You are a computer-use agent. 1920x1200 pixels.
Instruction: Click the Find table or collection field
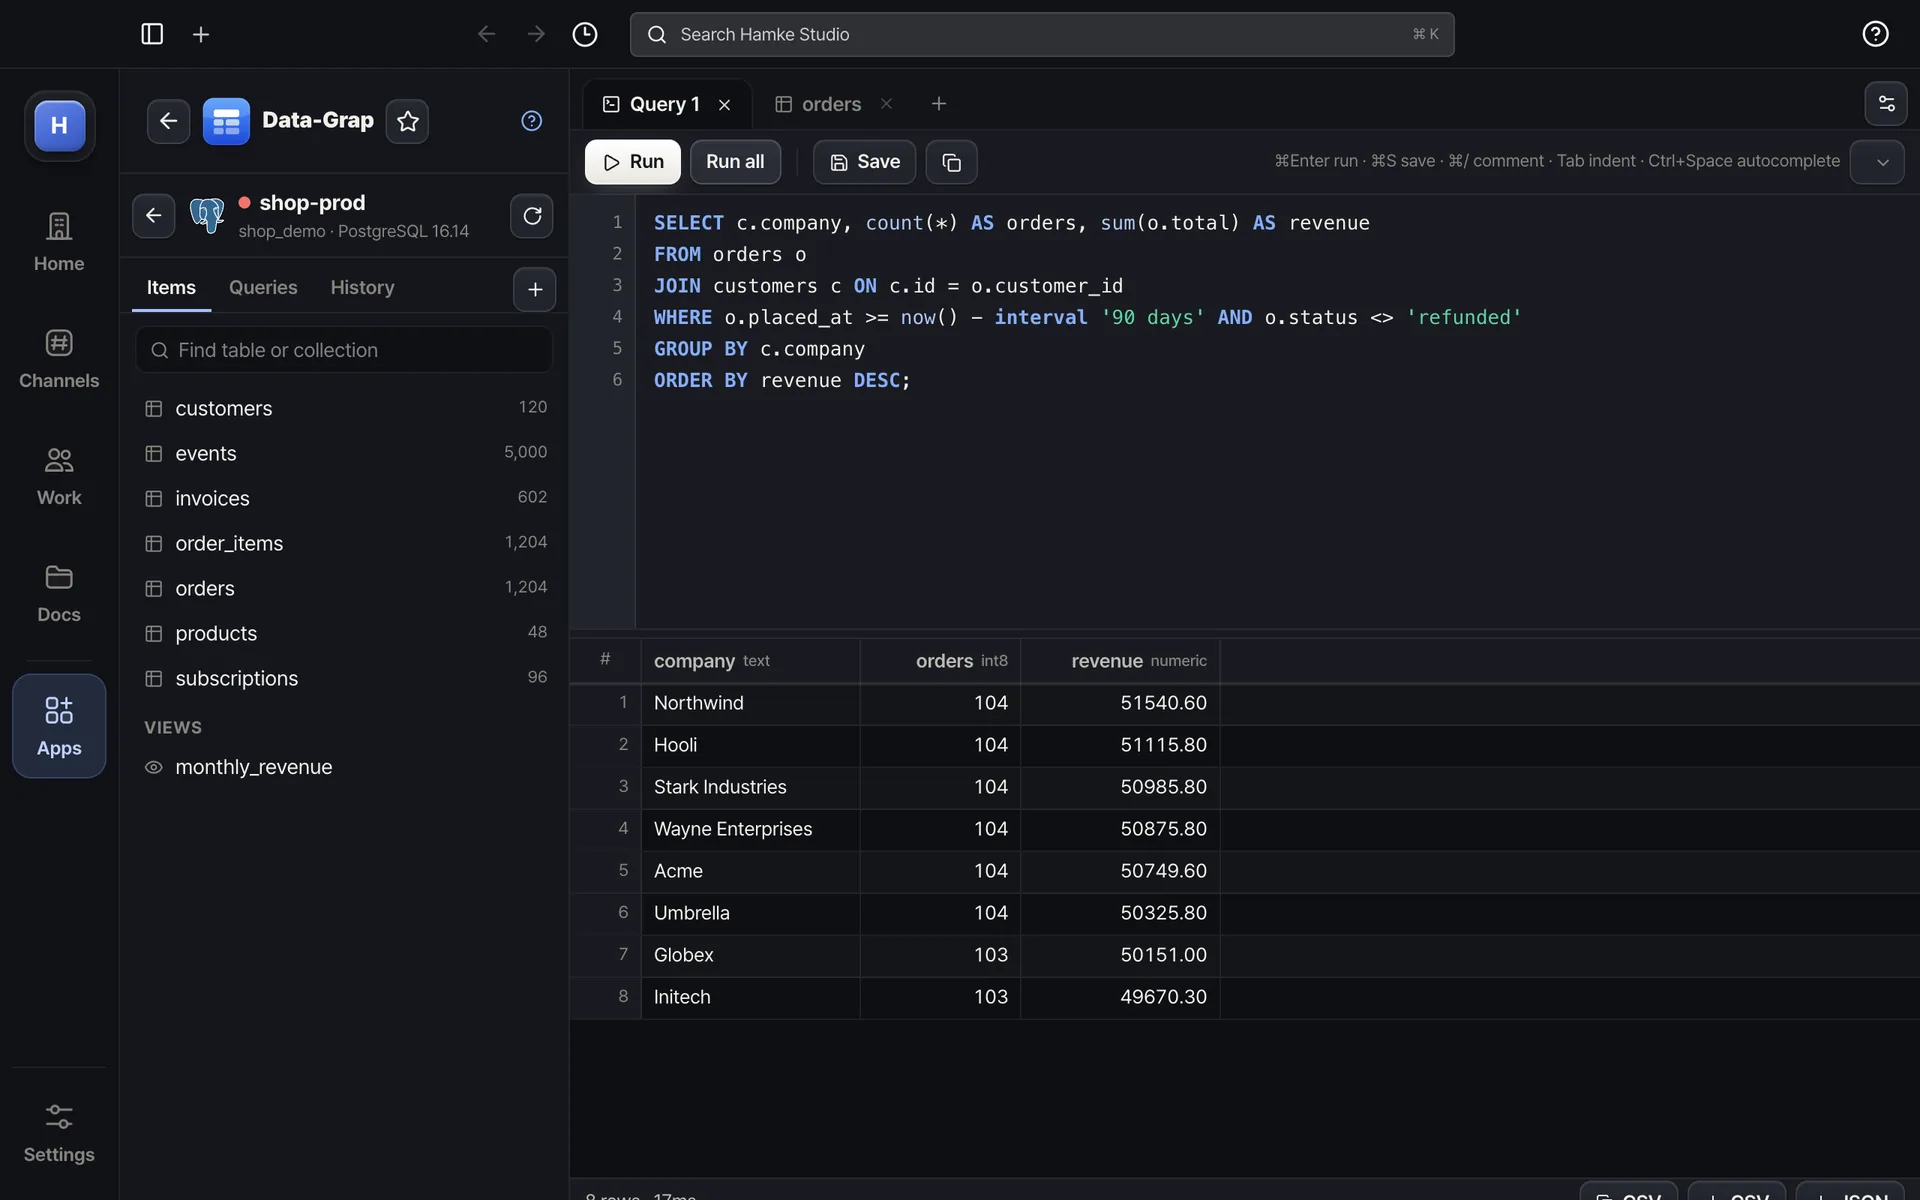[x=344, y=350]
